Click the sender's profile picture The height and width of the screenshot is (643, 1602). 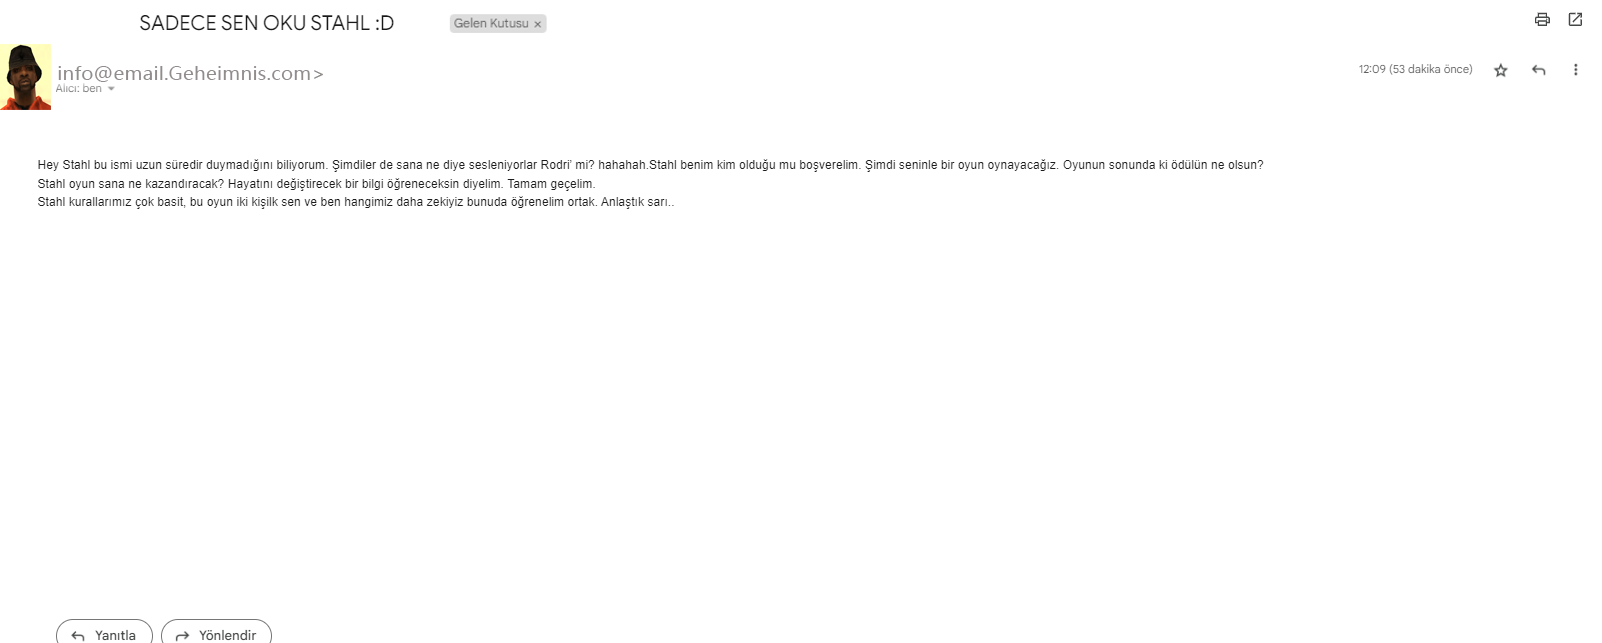click(26, 77)
